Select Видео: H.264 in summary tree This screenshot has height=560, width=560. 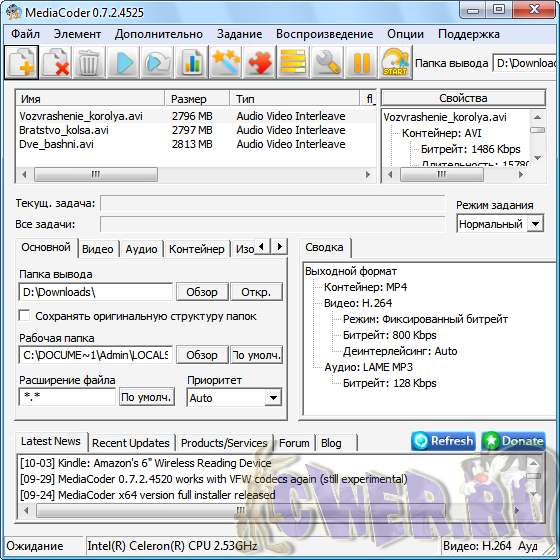click(x=358, y=303)
